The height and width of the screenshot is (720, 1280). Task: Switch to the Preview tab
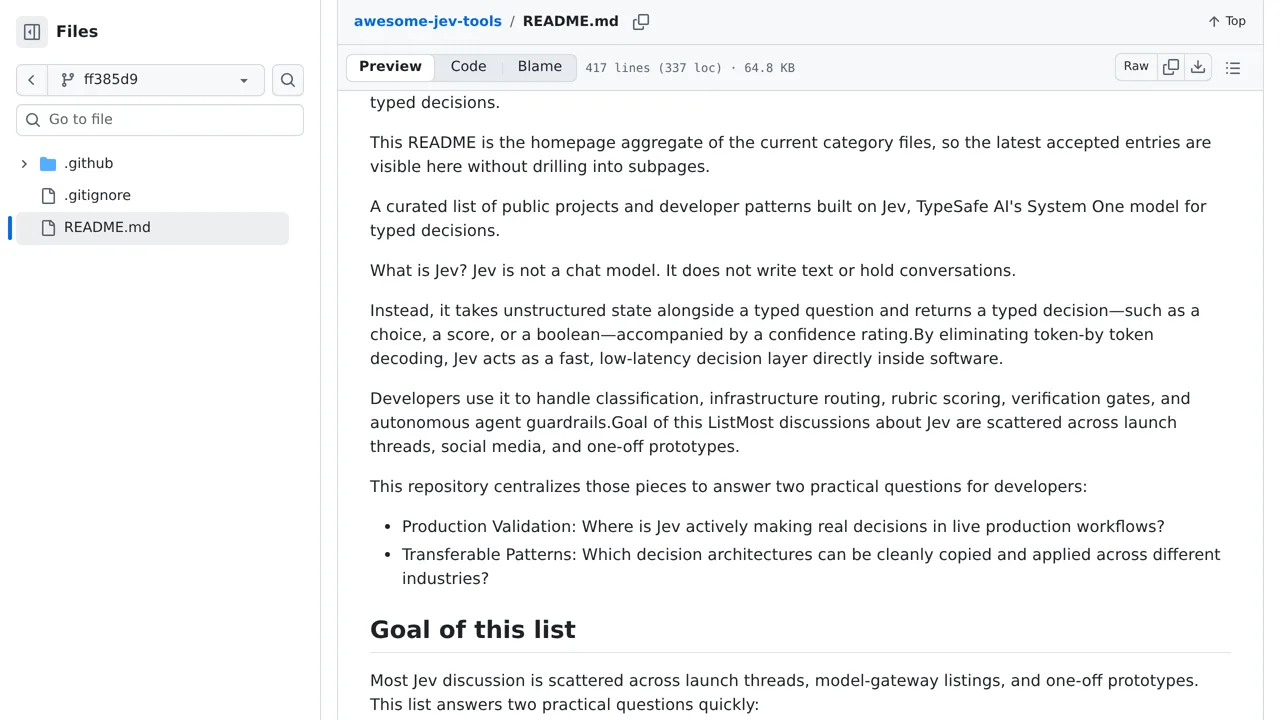click(390, 67)
